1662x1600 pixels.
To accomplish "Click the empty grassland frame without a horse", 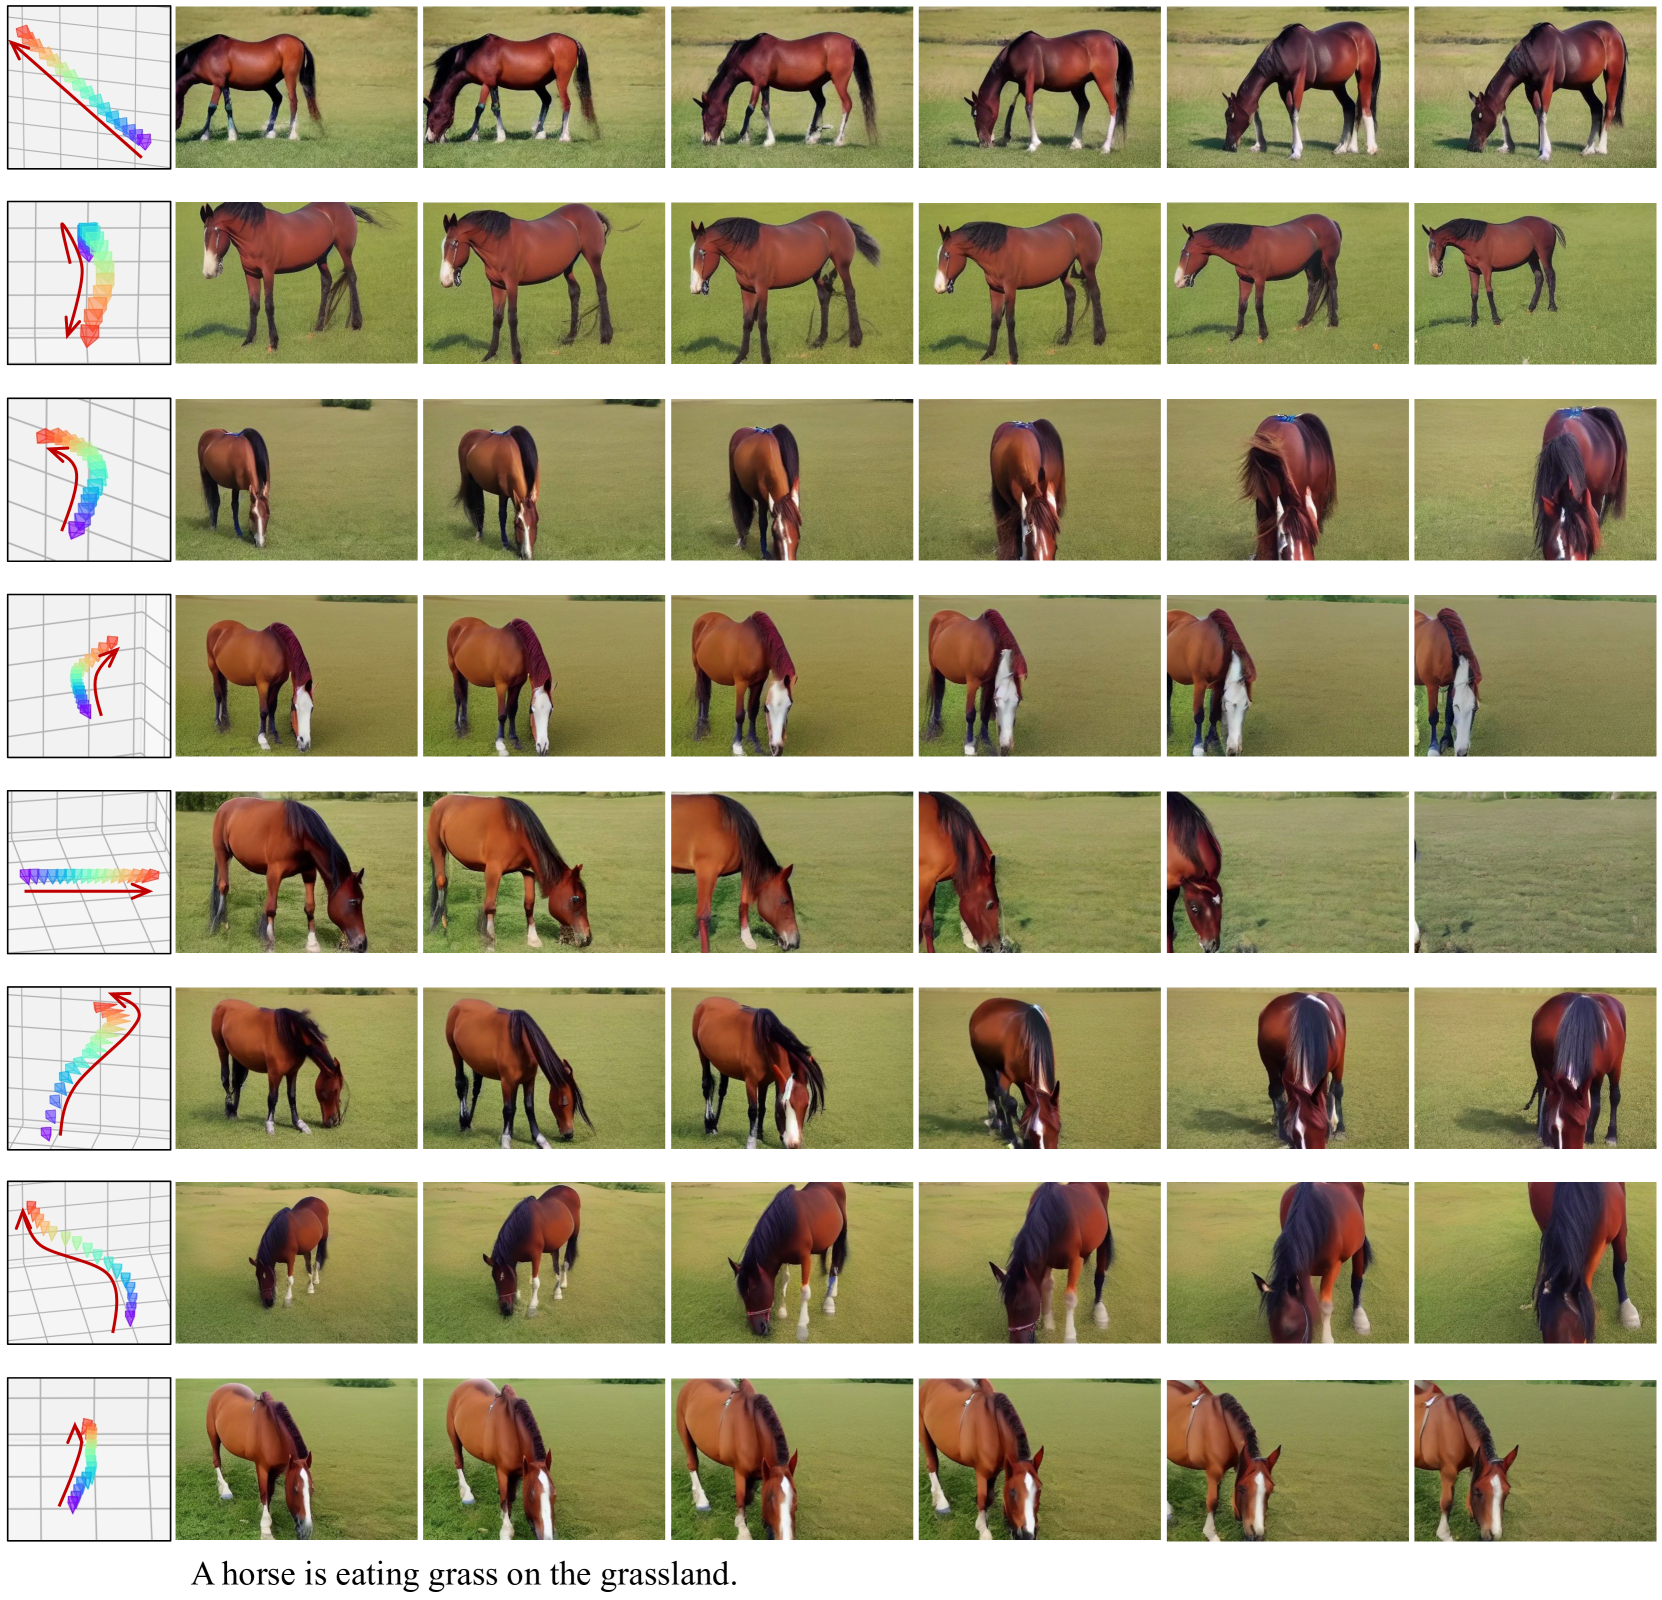I will point(1535,872).
